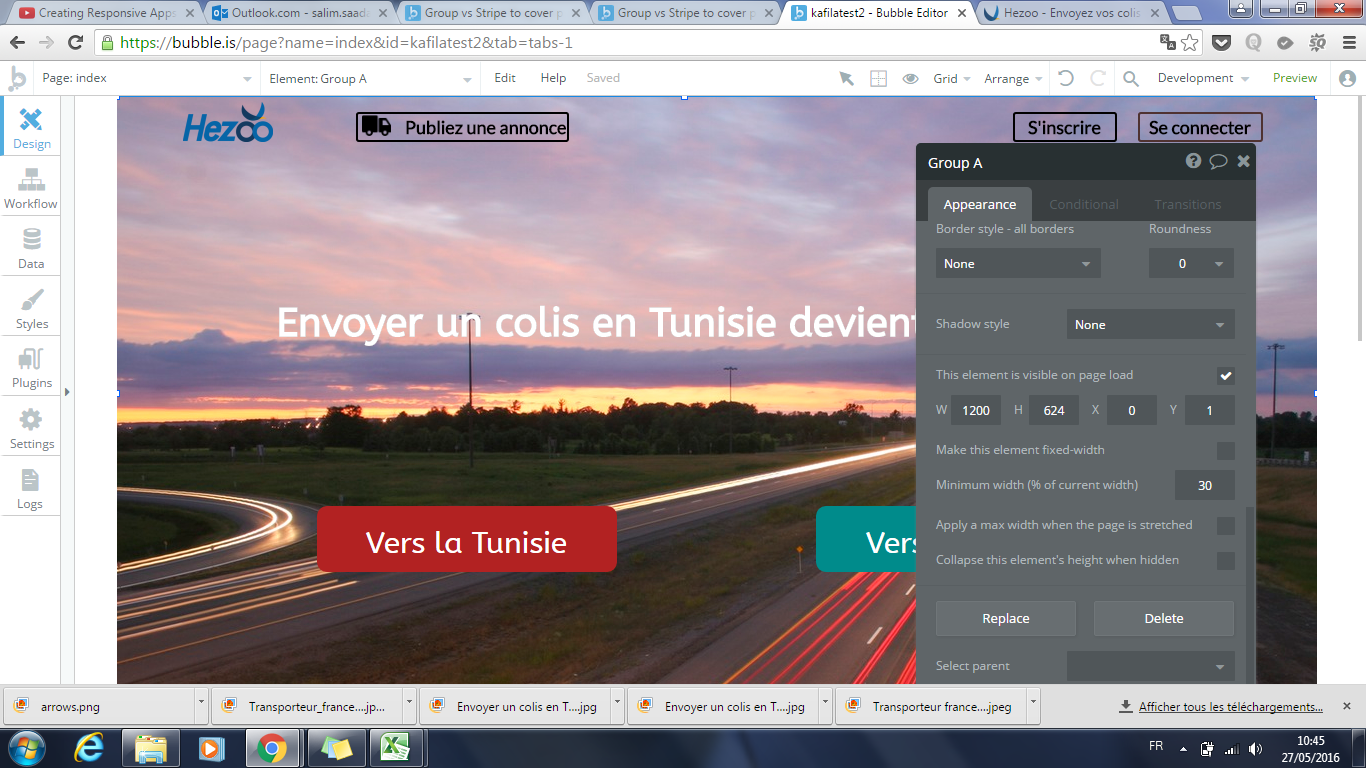Switch to the Creating Responsive Apps tab
Screen dimensions: 1366x768
(104, 13)
